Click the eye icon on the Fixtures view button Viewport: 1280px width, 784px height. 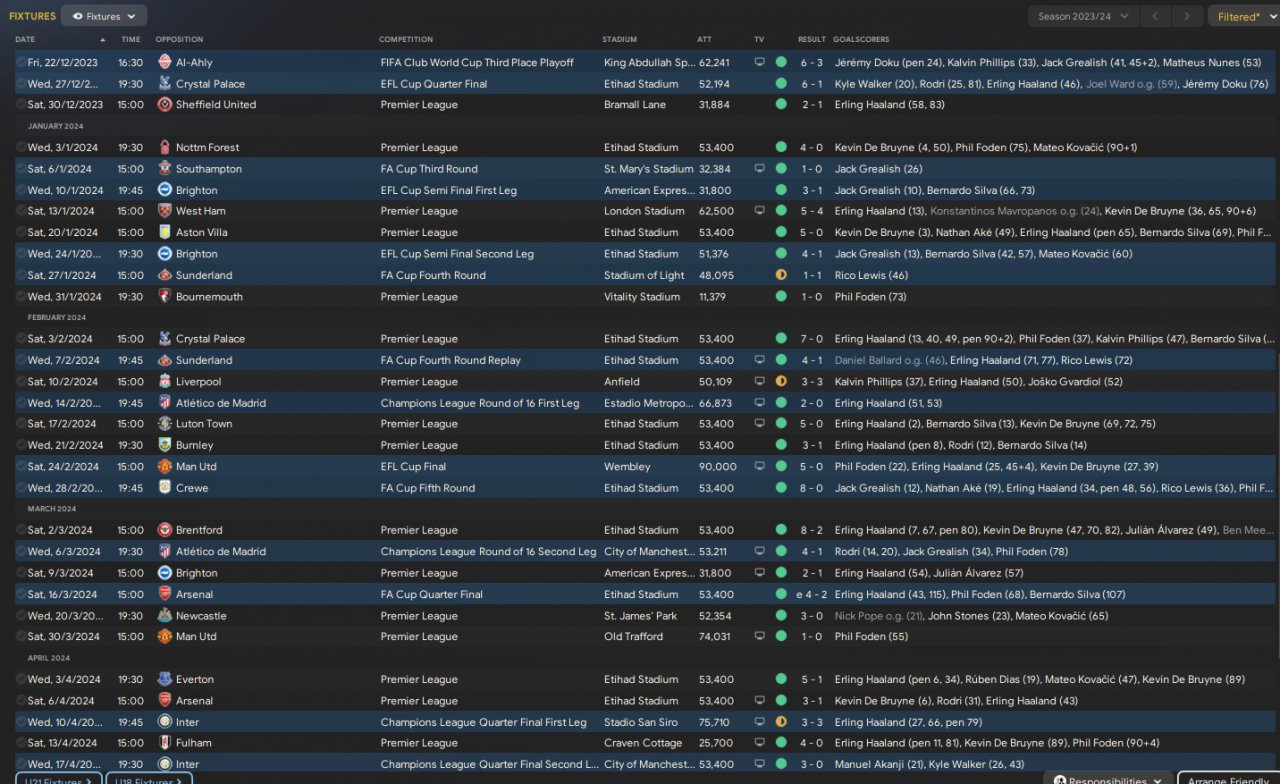pyautogui.click(x=78, y=16)
